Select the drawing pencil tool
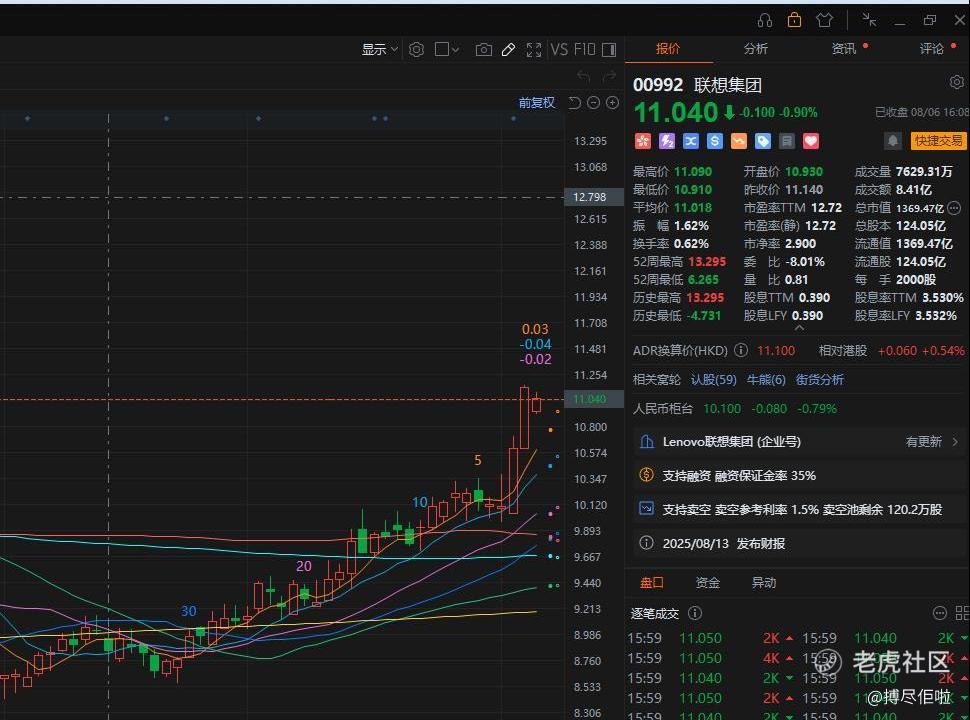The height and width of the screenshot is (720, 970). [509, 49]
